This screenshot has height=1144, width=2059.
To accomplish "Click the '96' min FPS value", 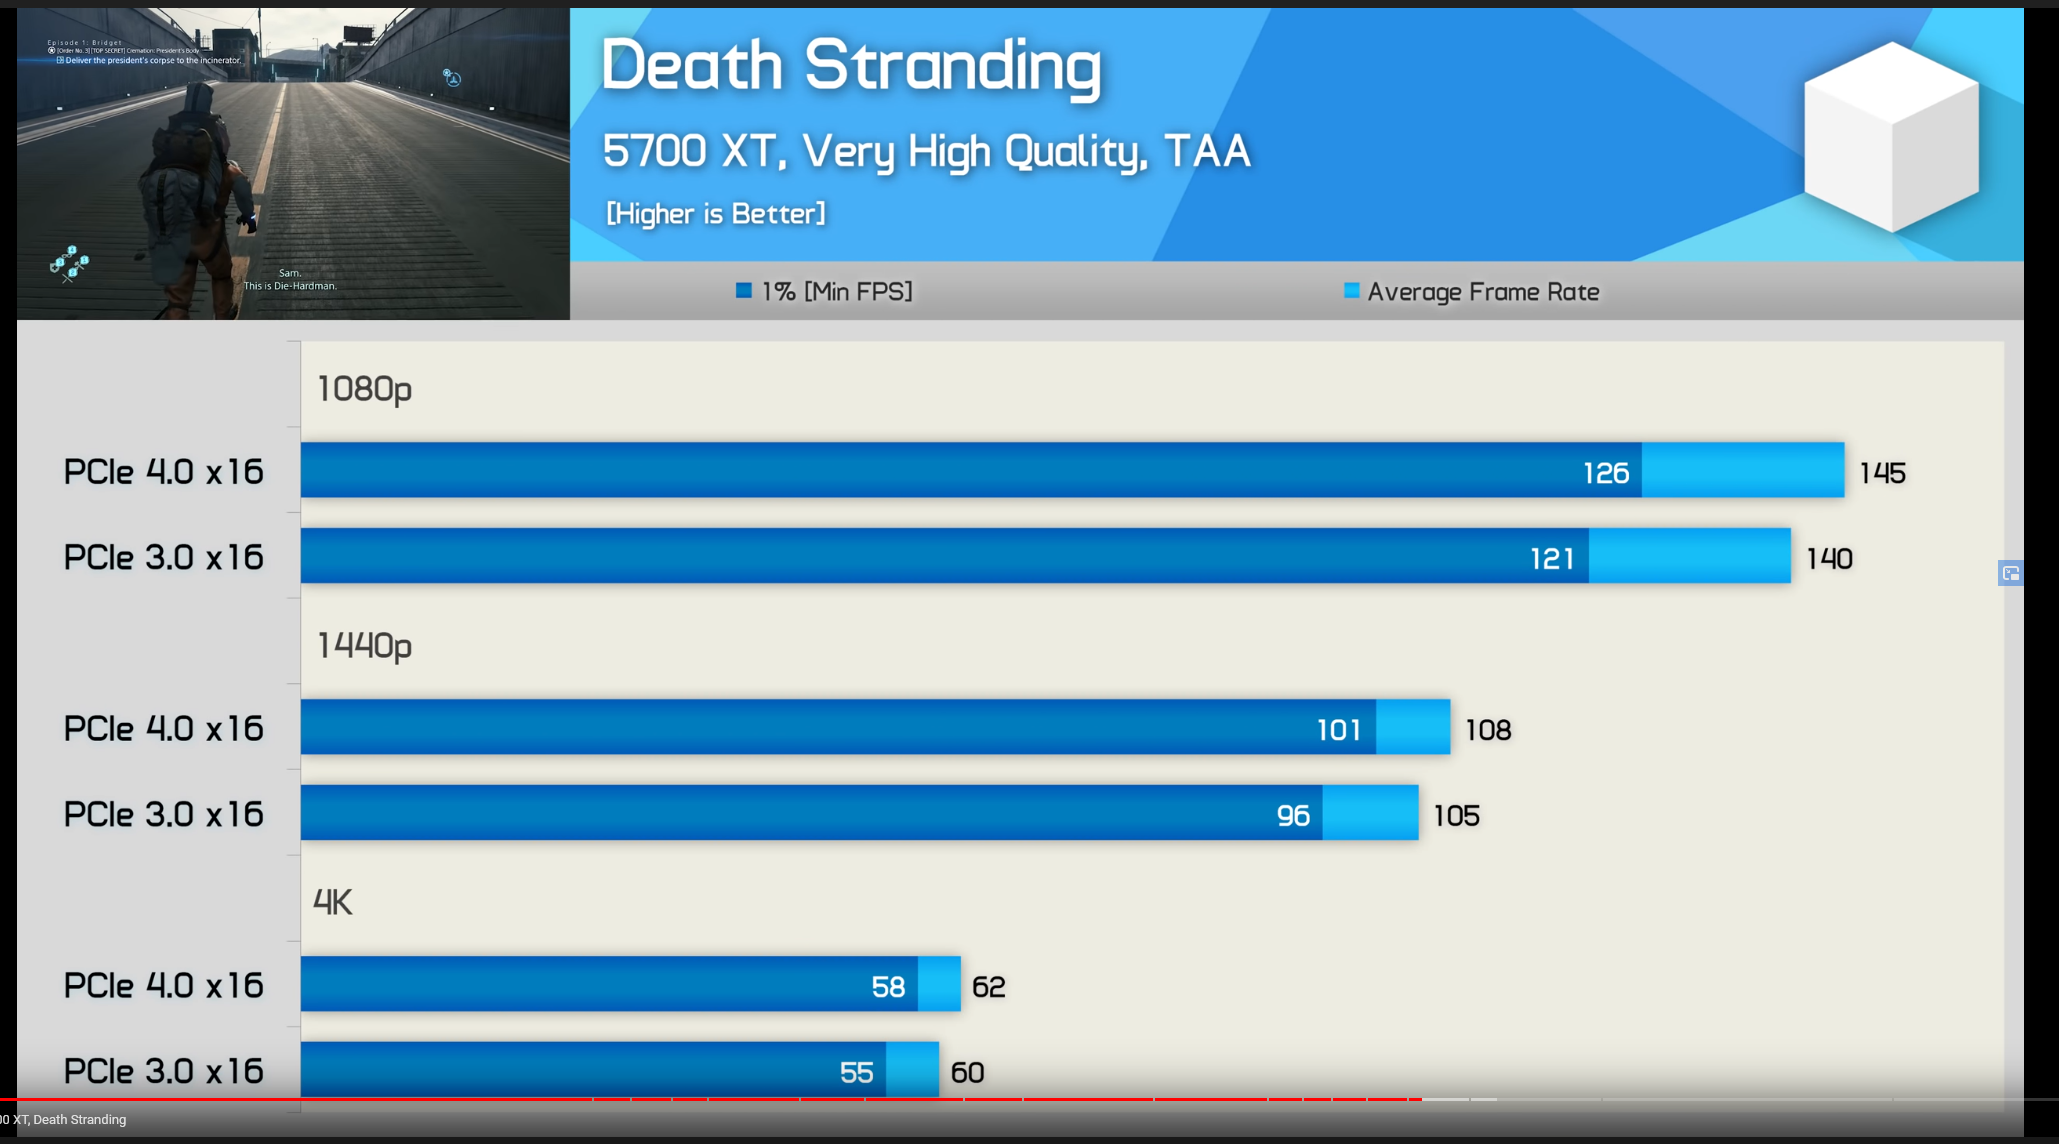I will pyautogui.click(x=1293, y=816).
